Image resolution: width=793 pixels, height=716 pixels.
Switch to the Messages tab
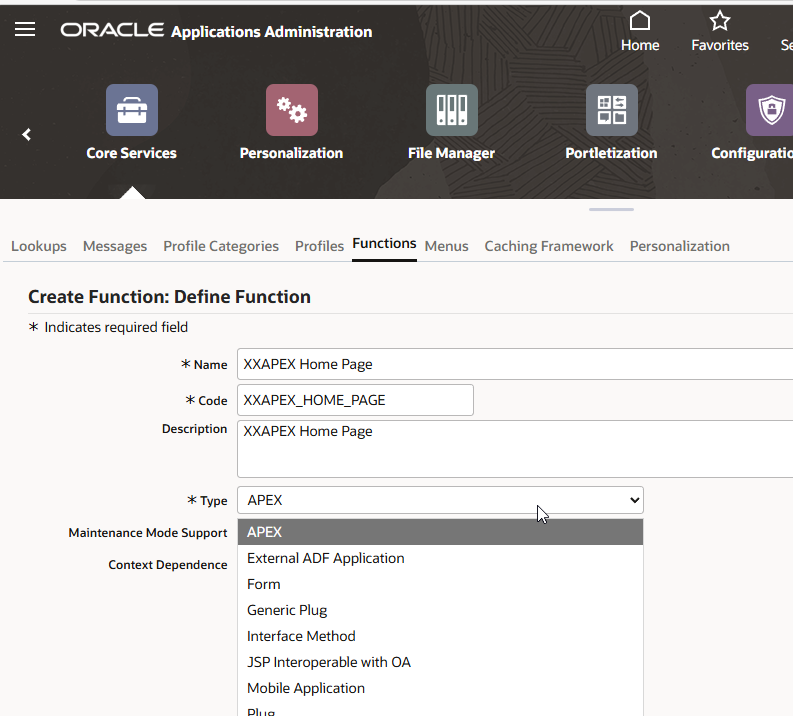115,246
